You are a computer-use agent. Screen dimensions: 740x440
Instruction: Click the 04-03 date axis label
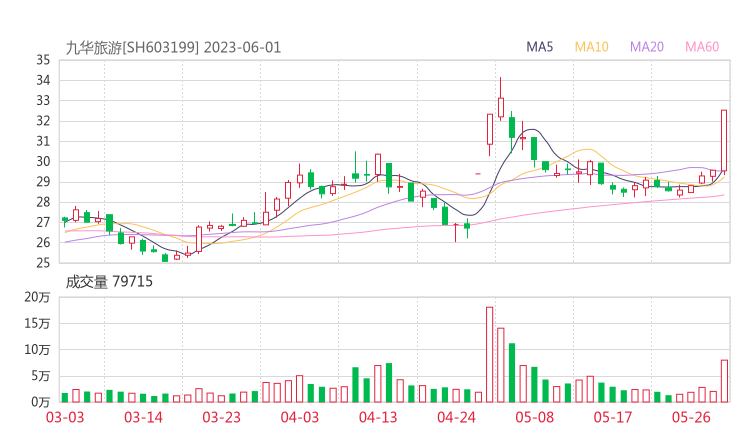point(300,417)
